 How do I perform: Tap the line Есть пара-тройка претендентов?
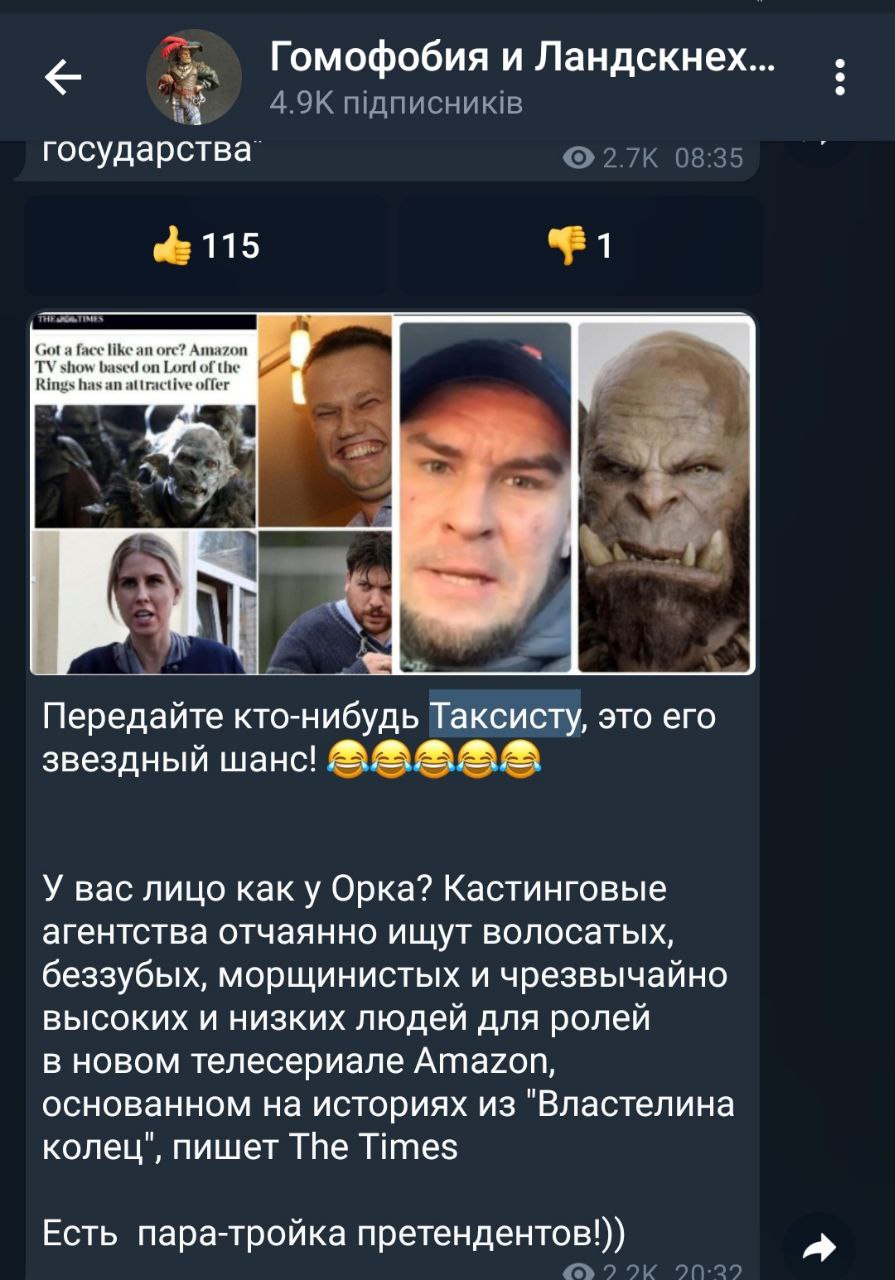[335, 1235]
